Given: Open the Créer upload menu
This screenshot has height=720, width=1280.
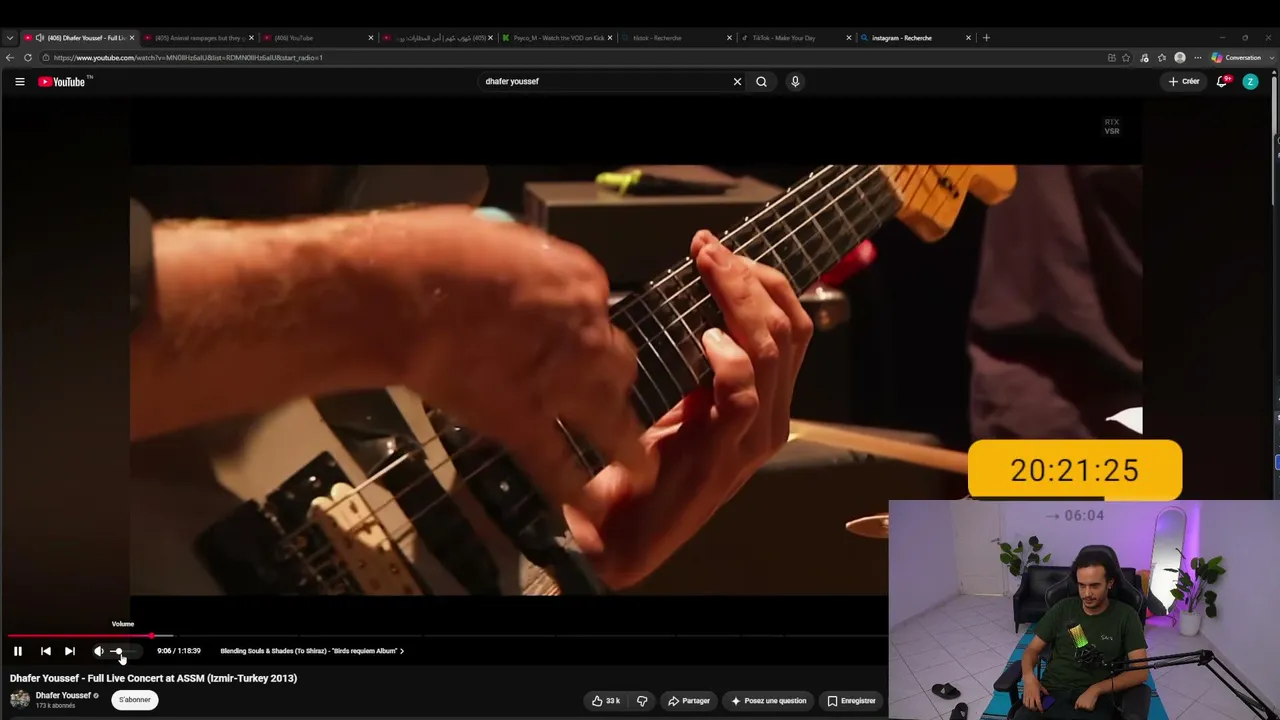Looking at the screenshot, I should pos(1184,82).
